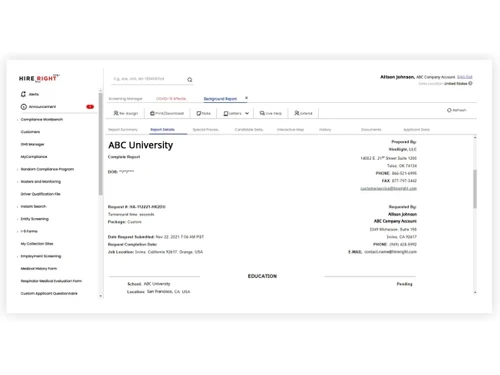Open Medical History Form in sidebar
Image resolution: width=500 pixels, height=375 pixels.
tap(39, 269)
